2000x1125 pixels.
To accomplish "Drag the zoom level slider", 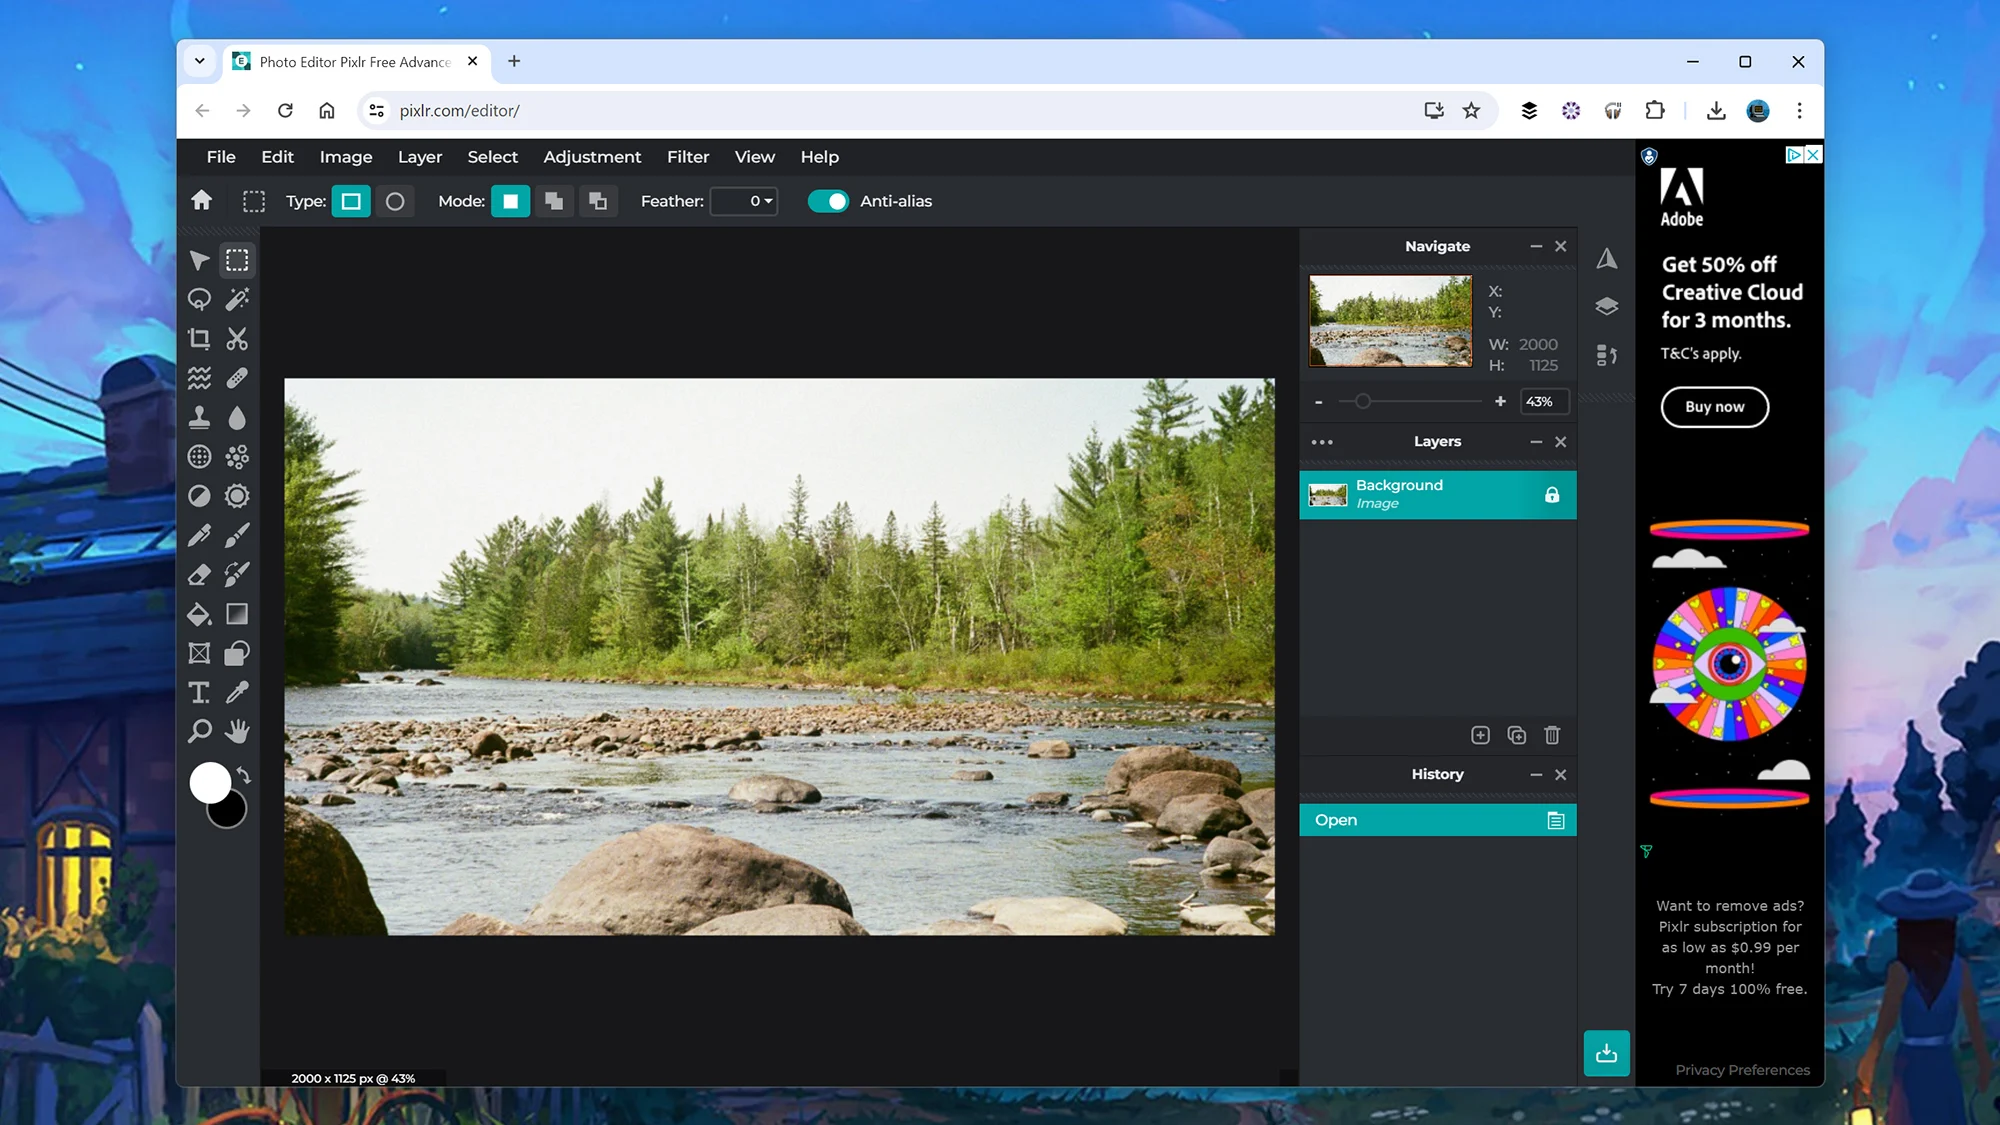I will [1361, 401].
